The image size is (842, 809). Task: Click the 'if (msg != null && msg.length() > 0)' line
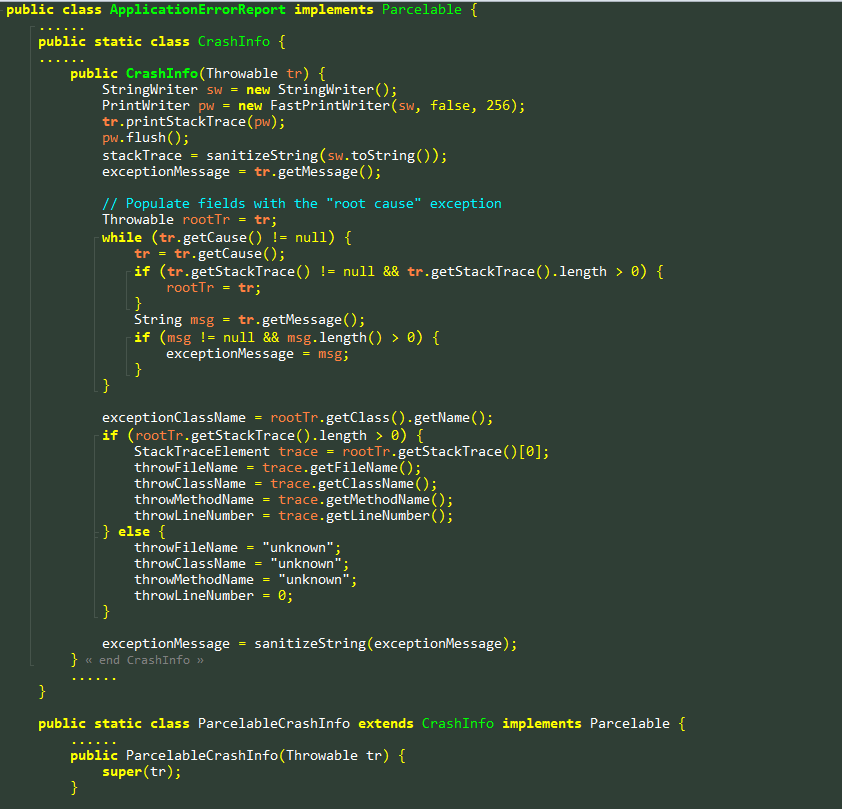287,338
